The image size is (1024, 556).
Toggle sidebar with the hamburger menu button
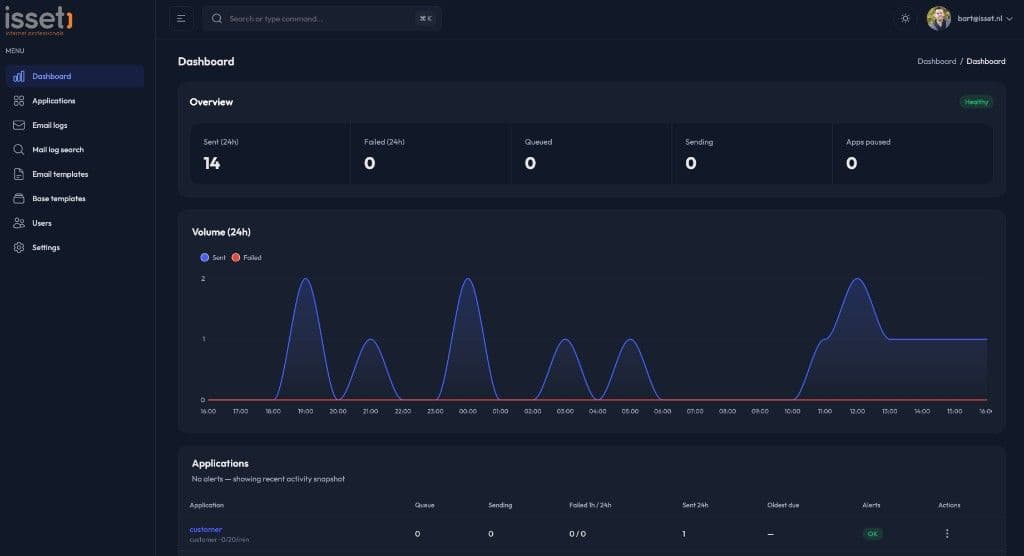tap(181, 19)
